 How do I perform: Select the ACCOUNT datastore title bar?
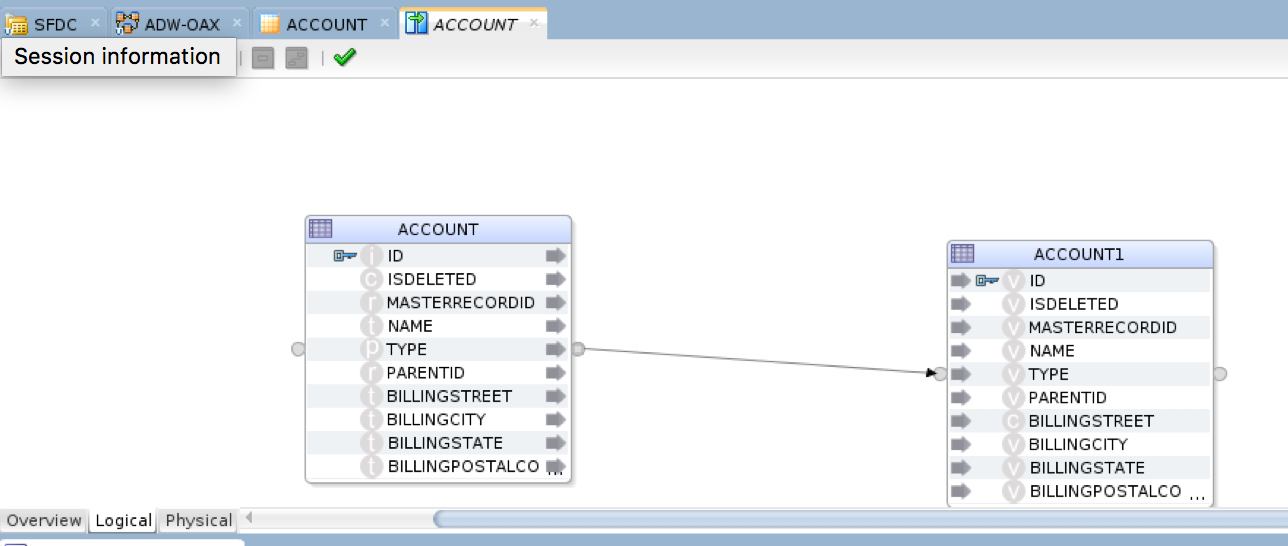click(x=438, y=229)
